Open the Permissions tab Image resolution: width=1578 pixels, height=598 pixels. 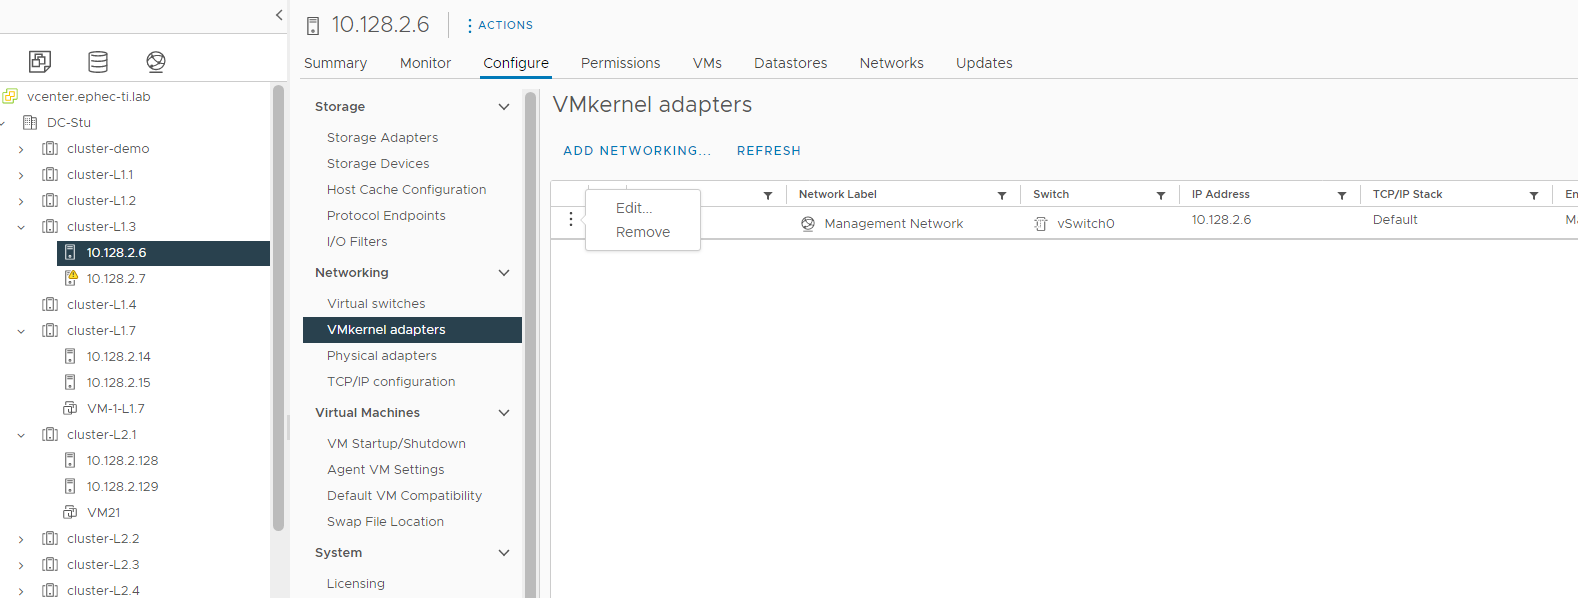pos(620,63)
